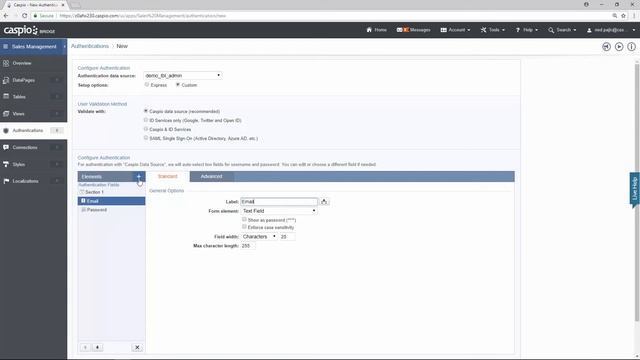The image size is (640, 360).
Task: Click the Authentications breadcrumb link
Action: pos(90,46)
